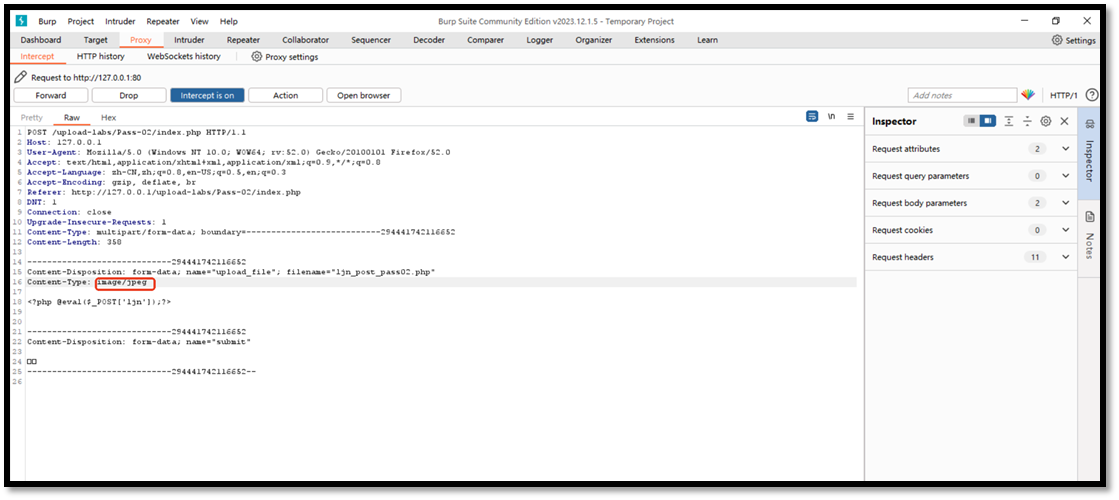Drop the intercepted request

point(129,95)
